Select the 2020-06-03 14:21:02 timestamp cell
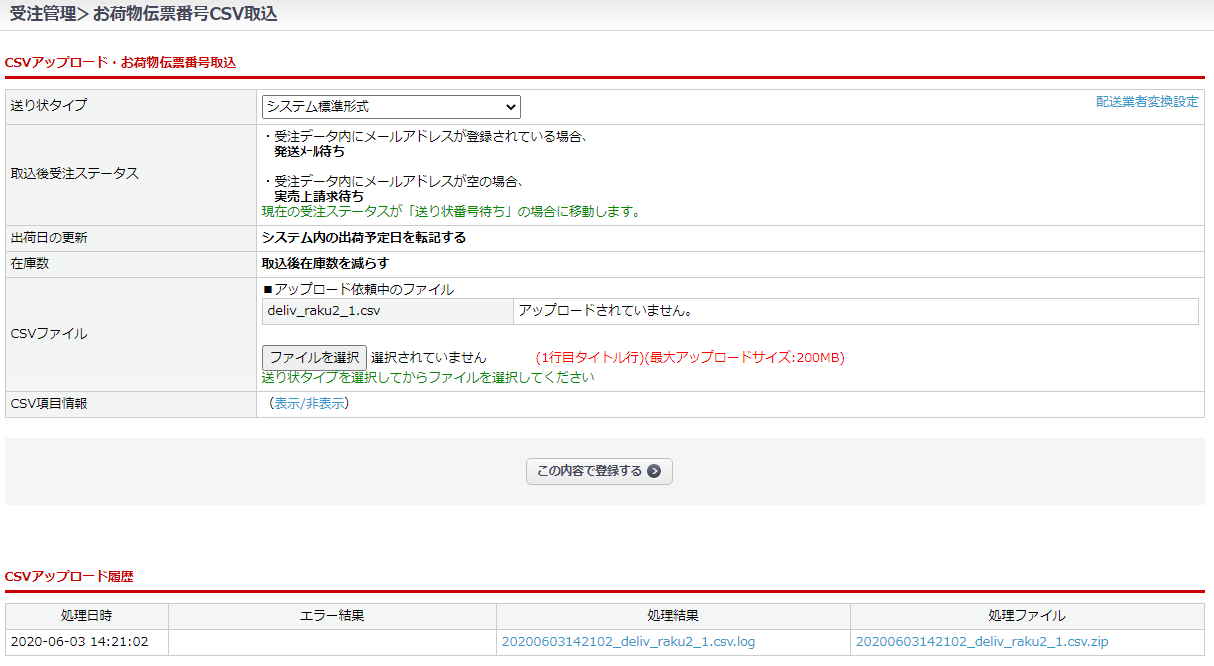Screen dimensions: 1214x666 (79, 642)
